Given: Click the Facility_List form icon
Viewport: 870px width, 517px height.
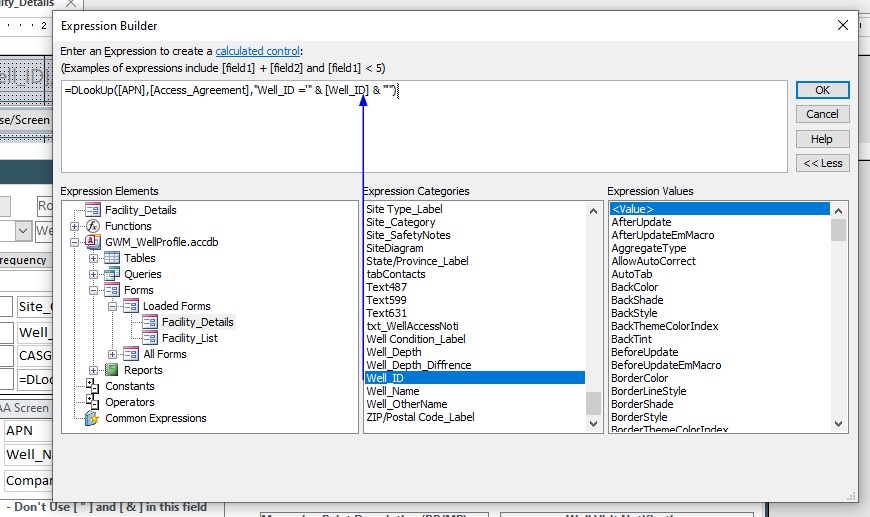Looking at the screenshot, I should [x=150, y=338].
